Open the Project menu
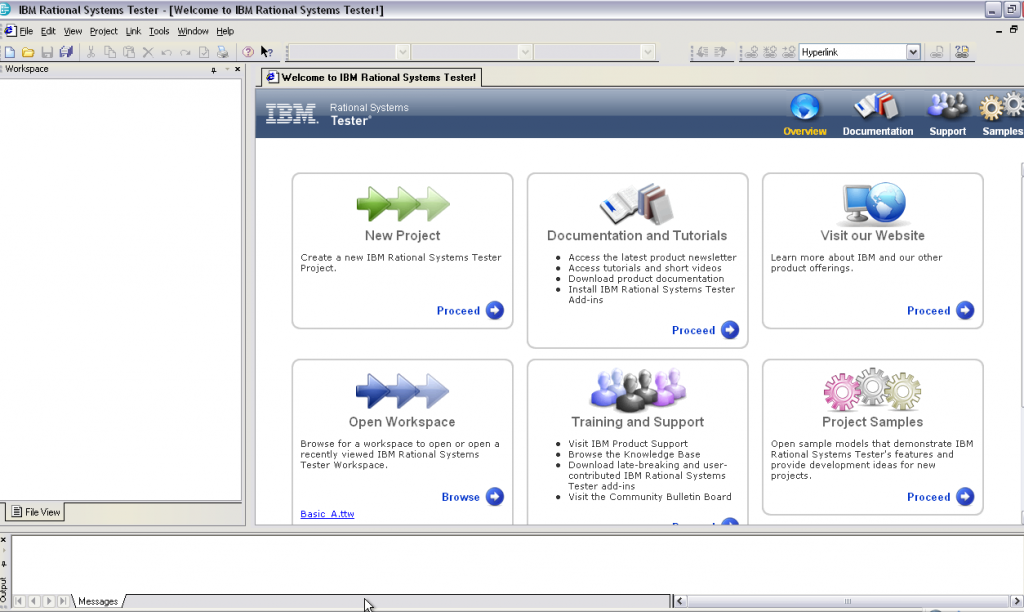The image size is (1024, 612). [103, 31]
